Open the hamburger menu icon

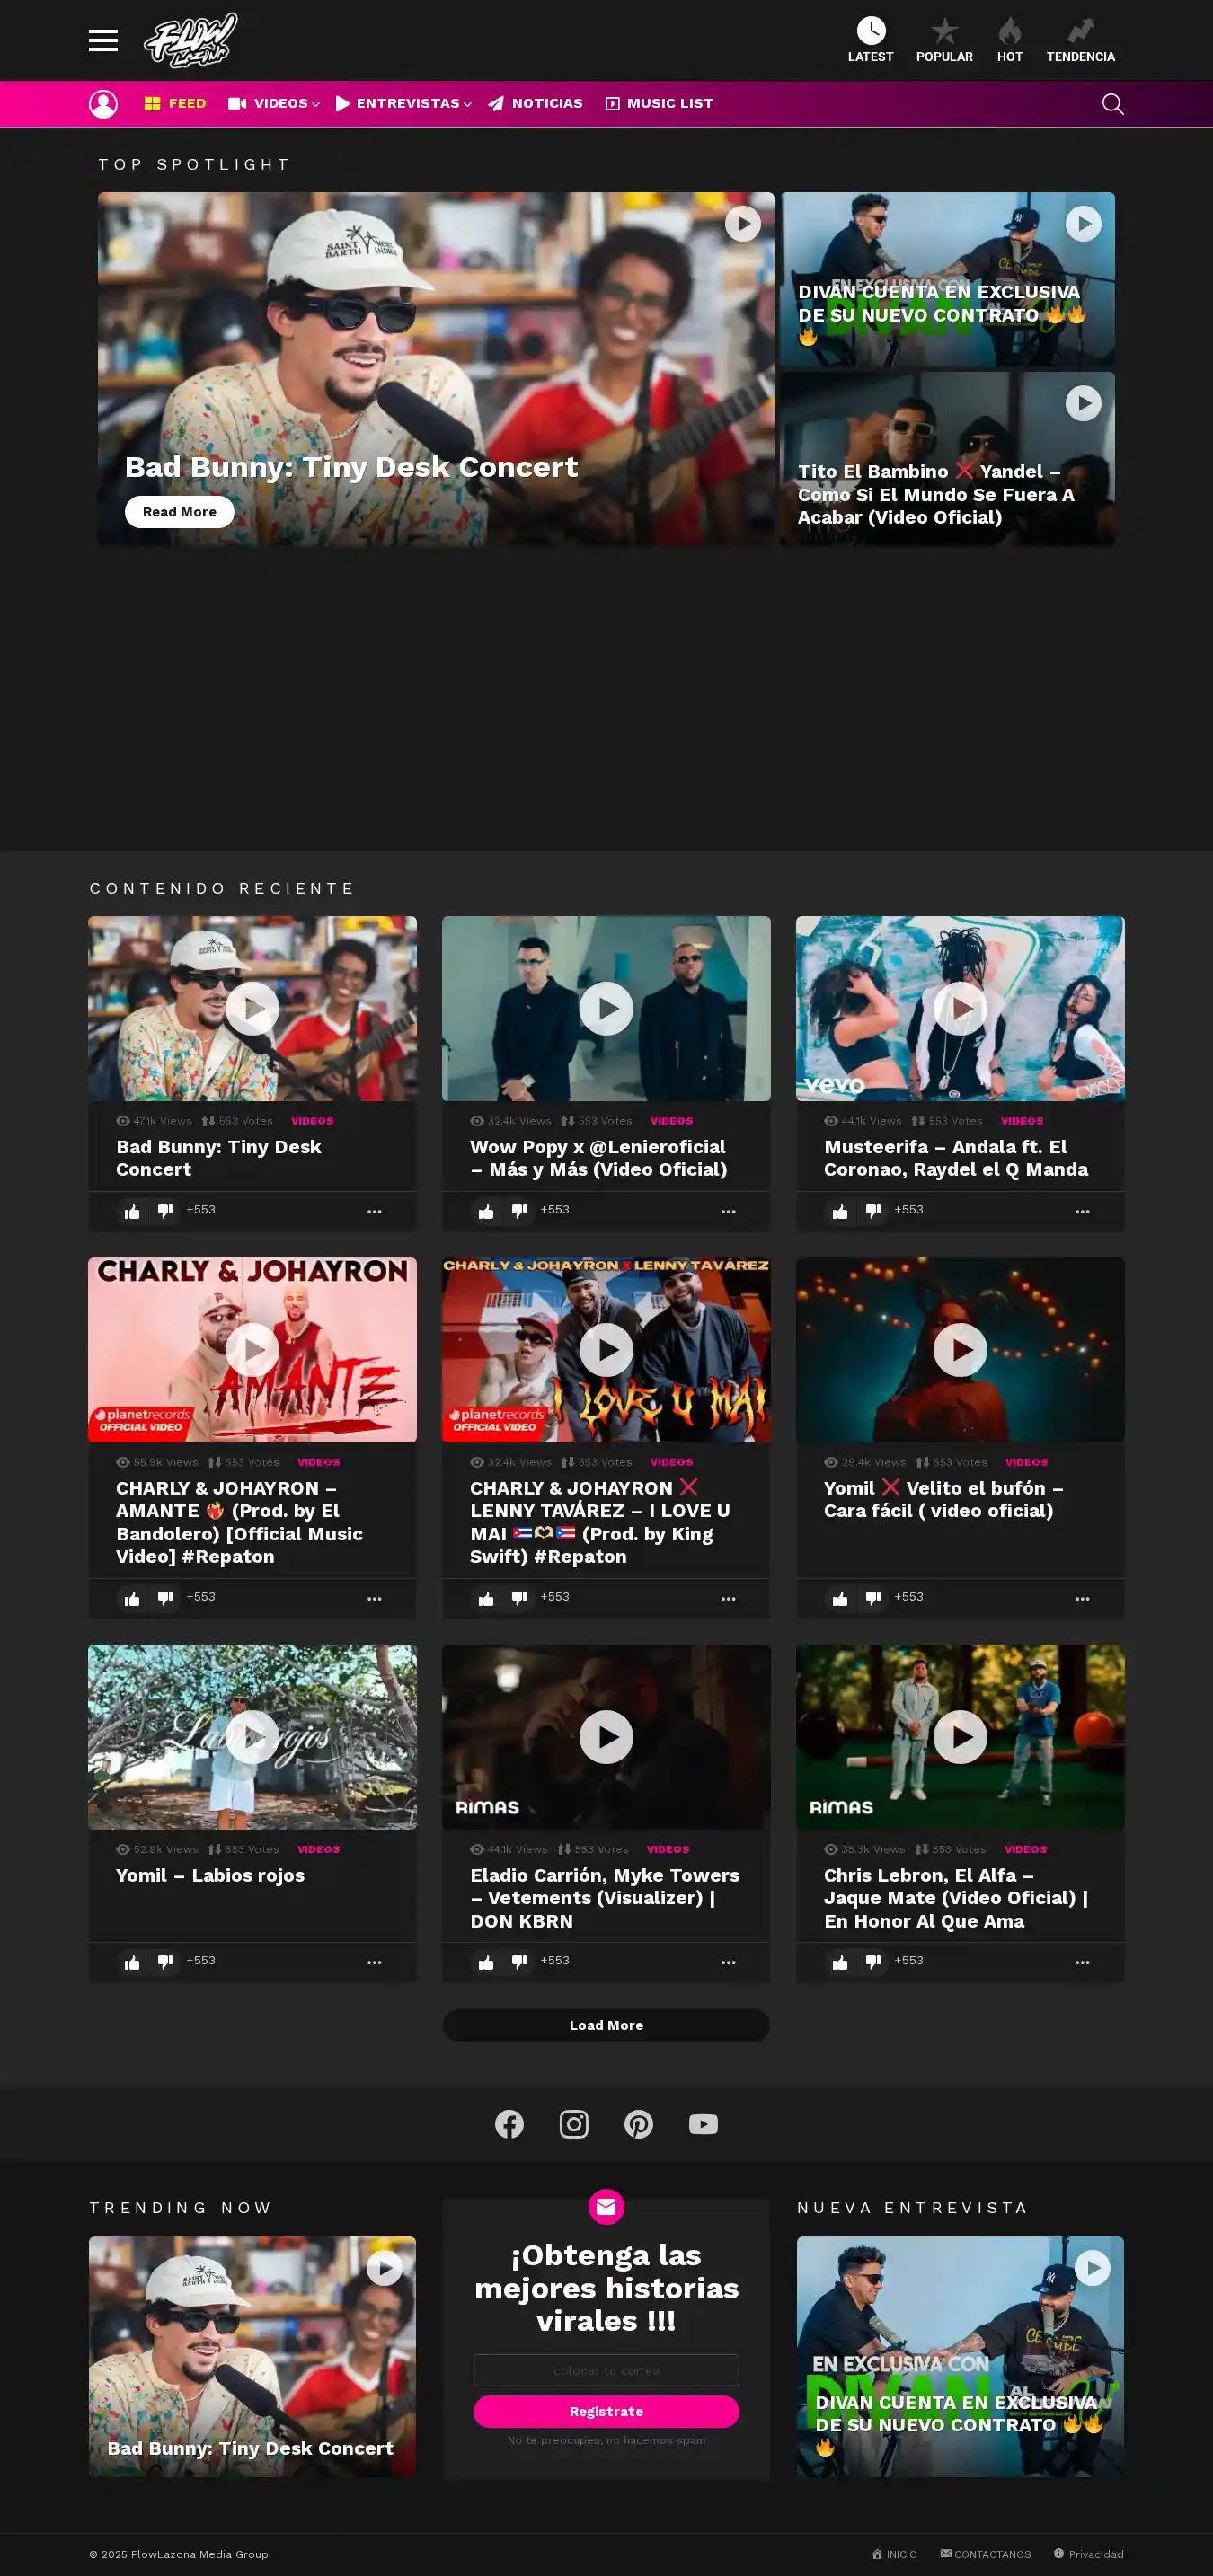[103, 40]
